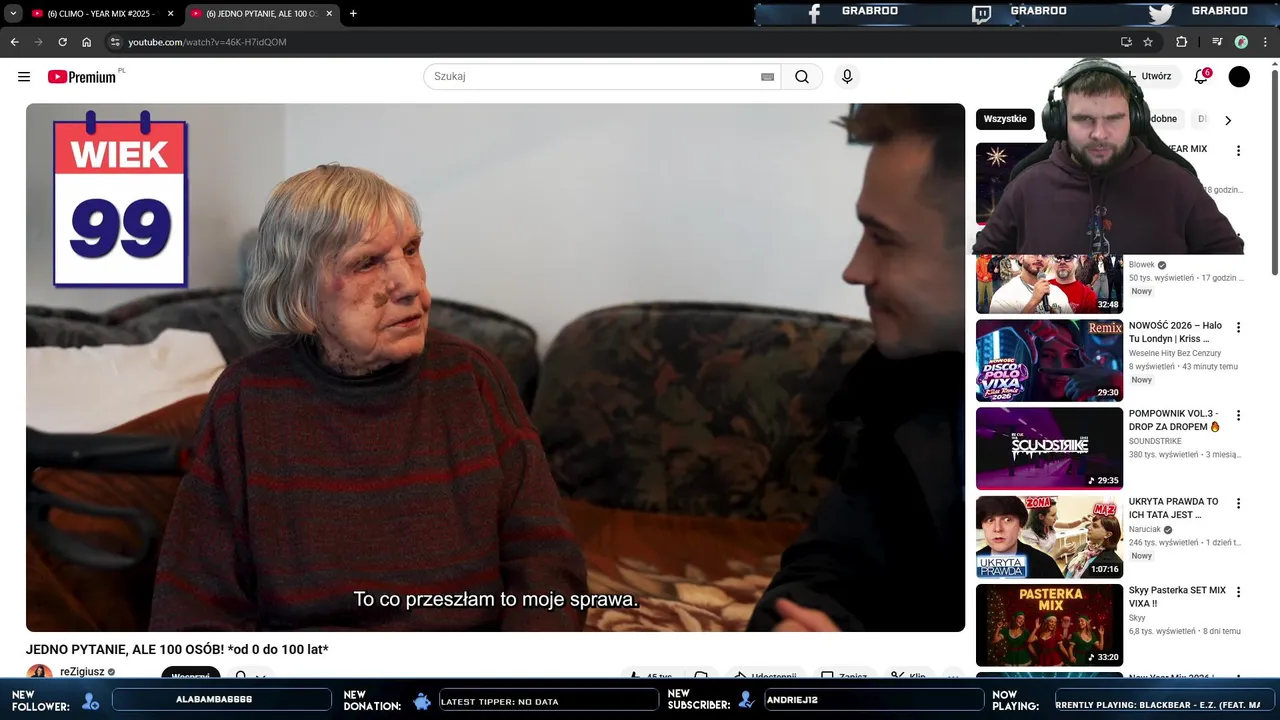The width and height of the screenshot is (1280, 720).
Task: Click the Utwórz create button
Action: (1155, 77)
